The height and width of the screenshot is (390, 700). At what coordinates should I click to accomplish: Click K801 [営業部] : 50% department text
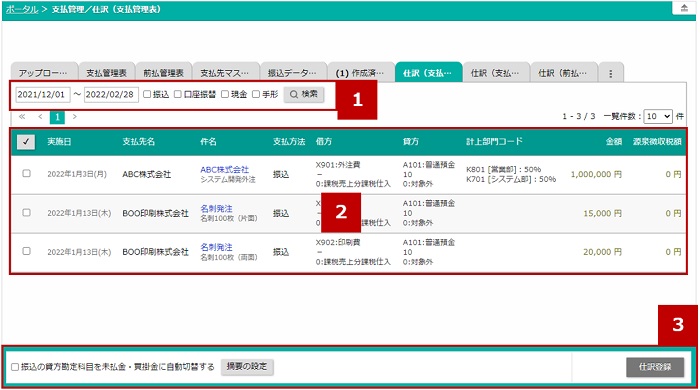504,170
